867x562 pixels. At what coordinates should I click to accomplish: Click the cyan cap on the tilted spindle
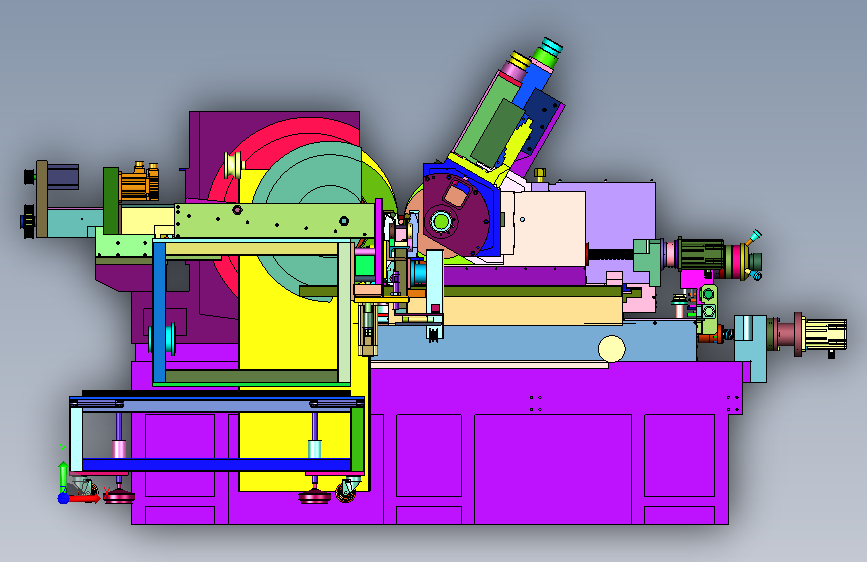551,46
